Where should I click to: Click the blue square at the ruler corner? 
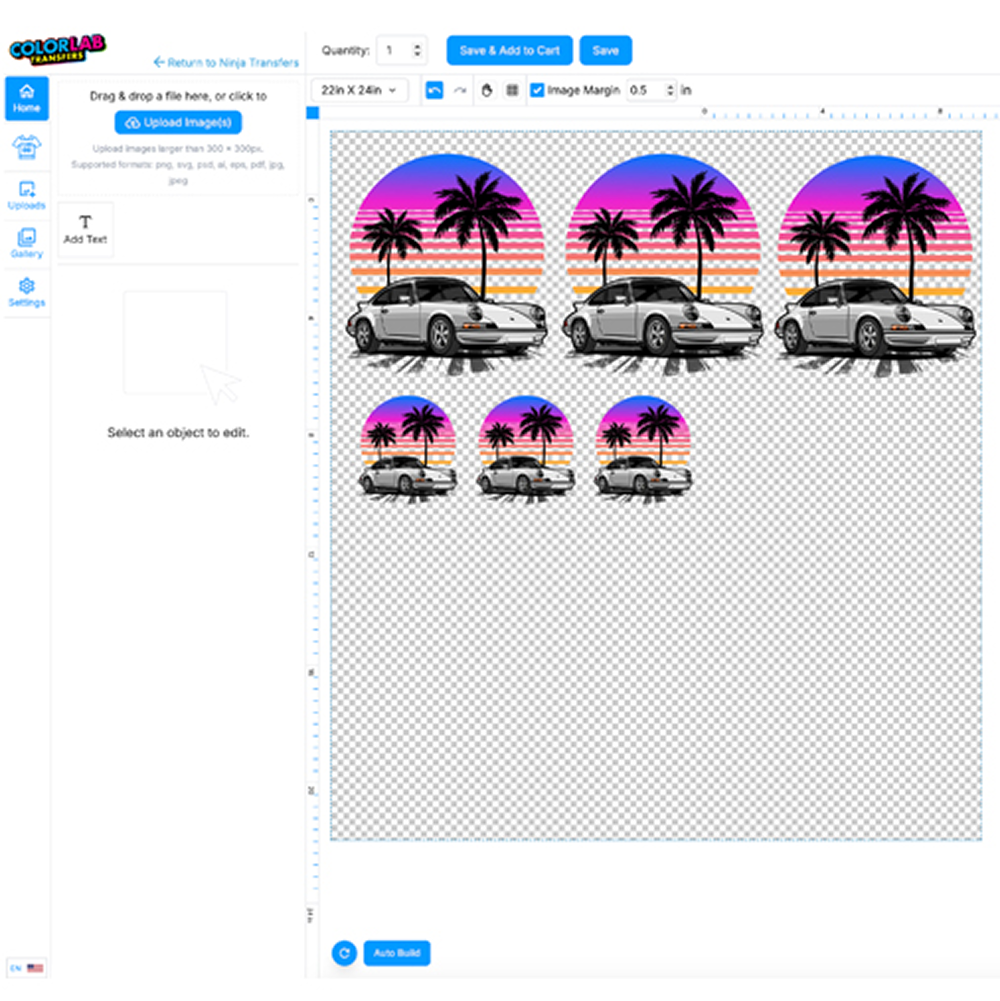click(x=312, y=113)
